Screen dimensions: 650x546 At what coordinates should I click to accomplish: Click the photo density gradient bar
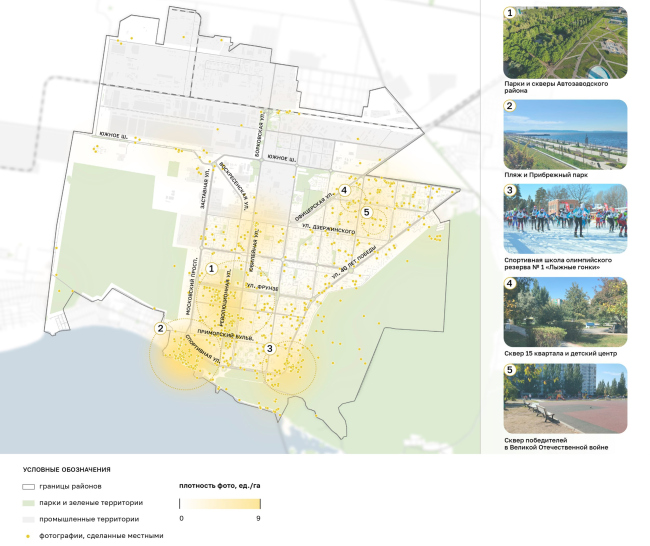220,503
